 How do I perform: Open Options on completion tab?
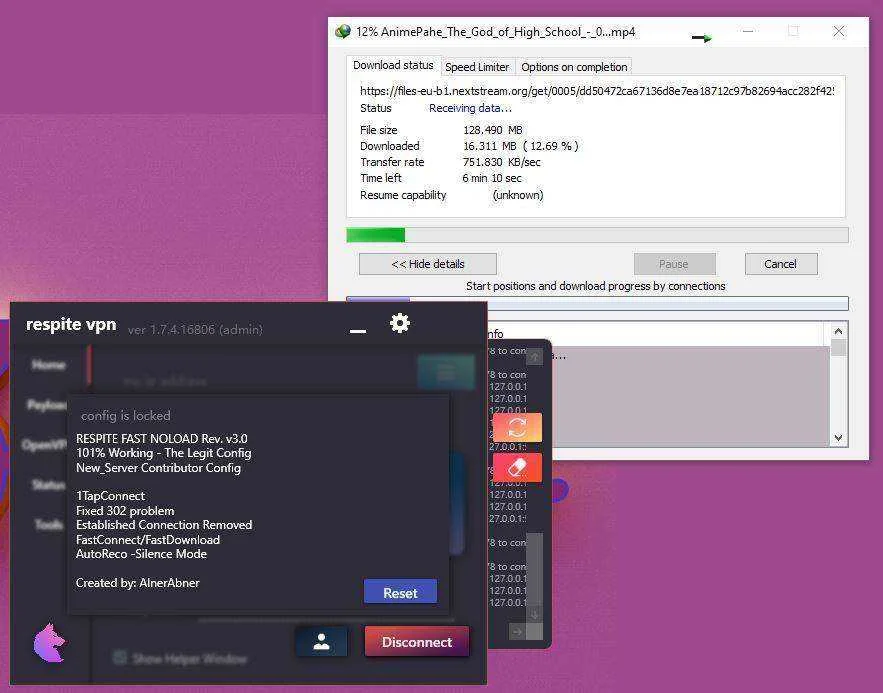pyautogui.click(x=574, y=67)
